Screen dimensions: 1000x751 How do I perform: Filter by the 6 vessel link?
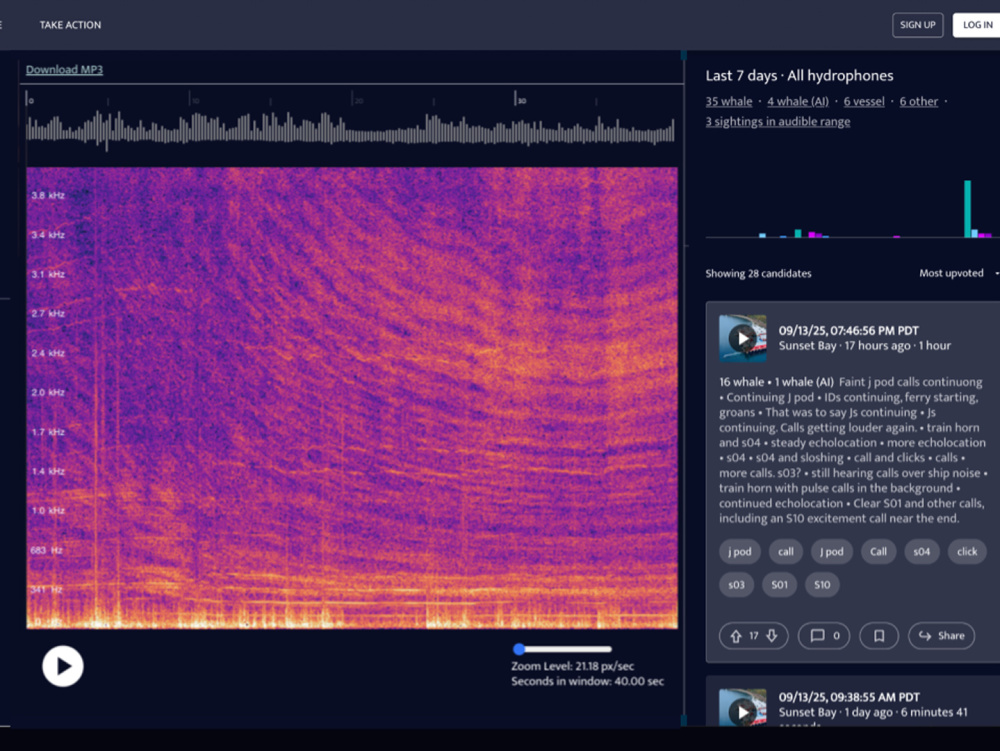pyautogui.click(x=864, y=101)
